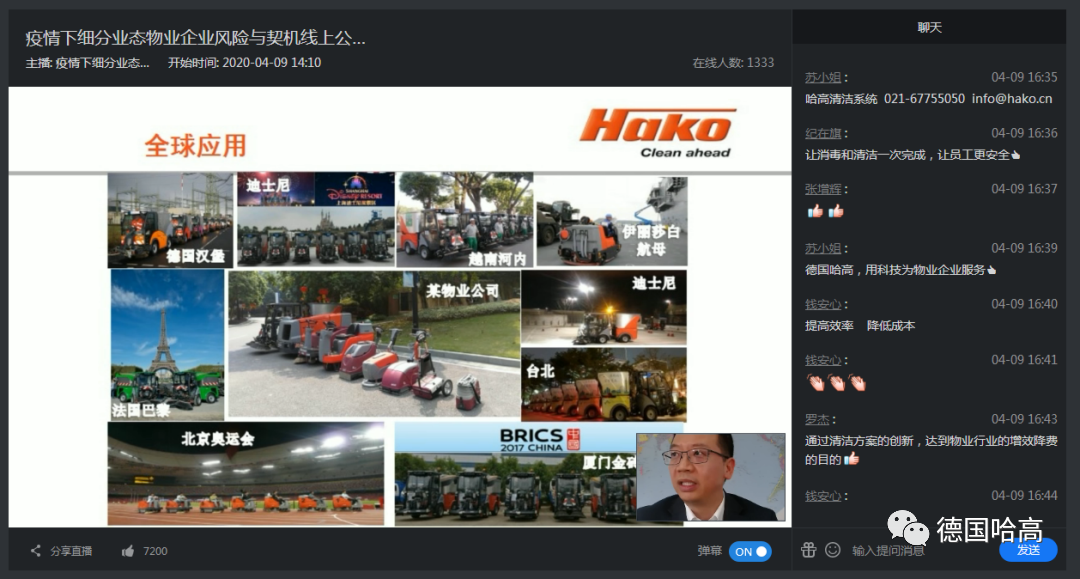
Task: Click the 开始时间 2020-04-09 14:10 text
Action: (245, 63)
